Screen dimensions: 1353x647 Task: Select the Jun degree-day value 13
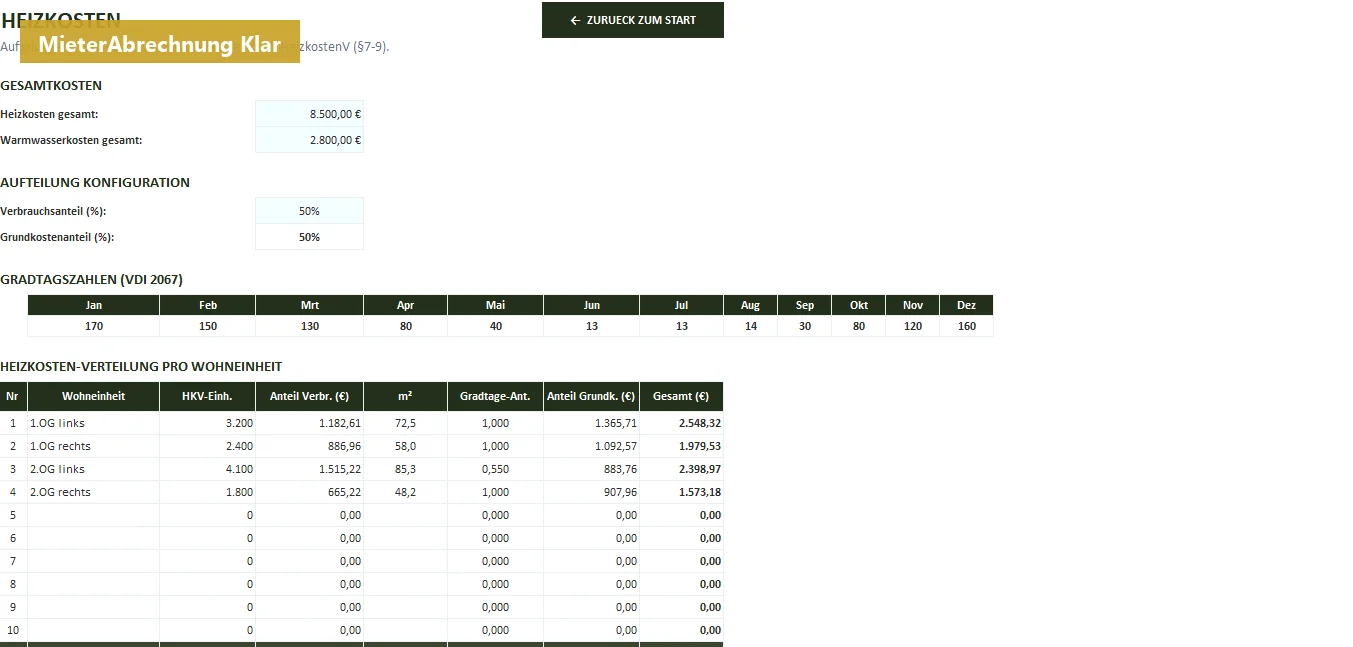coord(592,326)
